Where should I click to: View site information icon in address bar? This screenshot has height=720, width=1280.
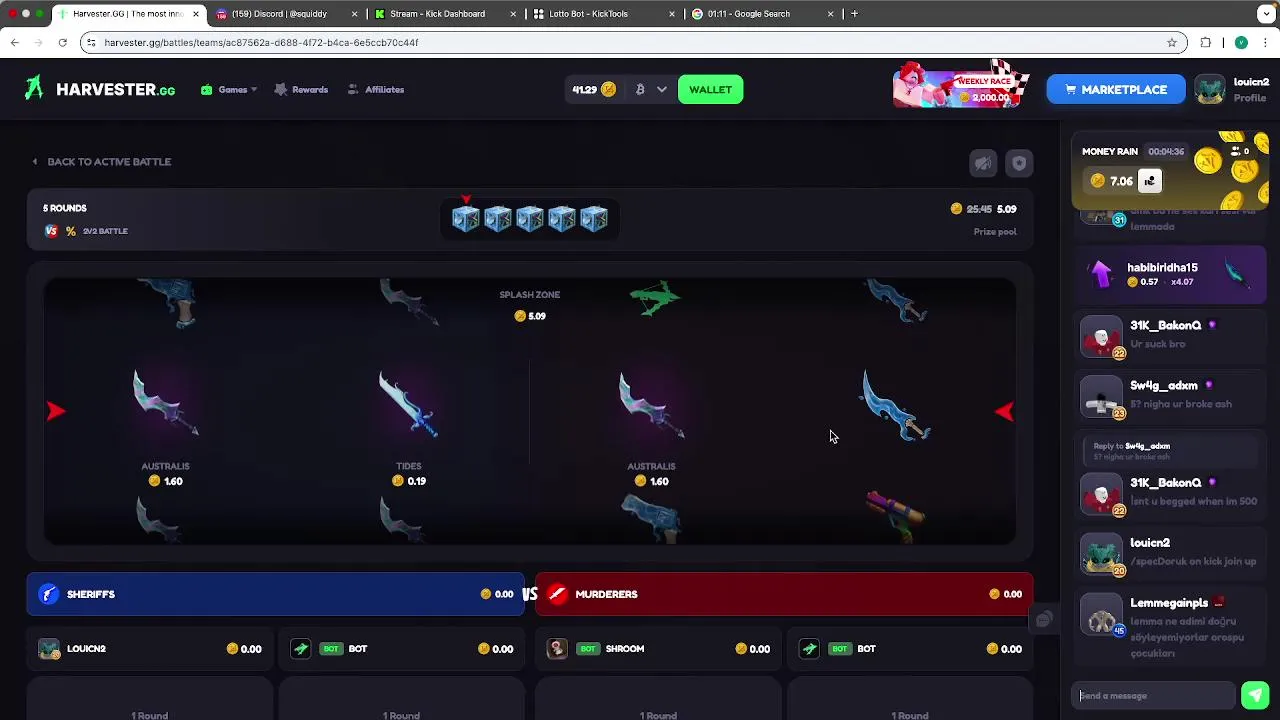(x=91, y=43)
